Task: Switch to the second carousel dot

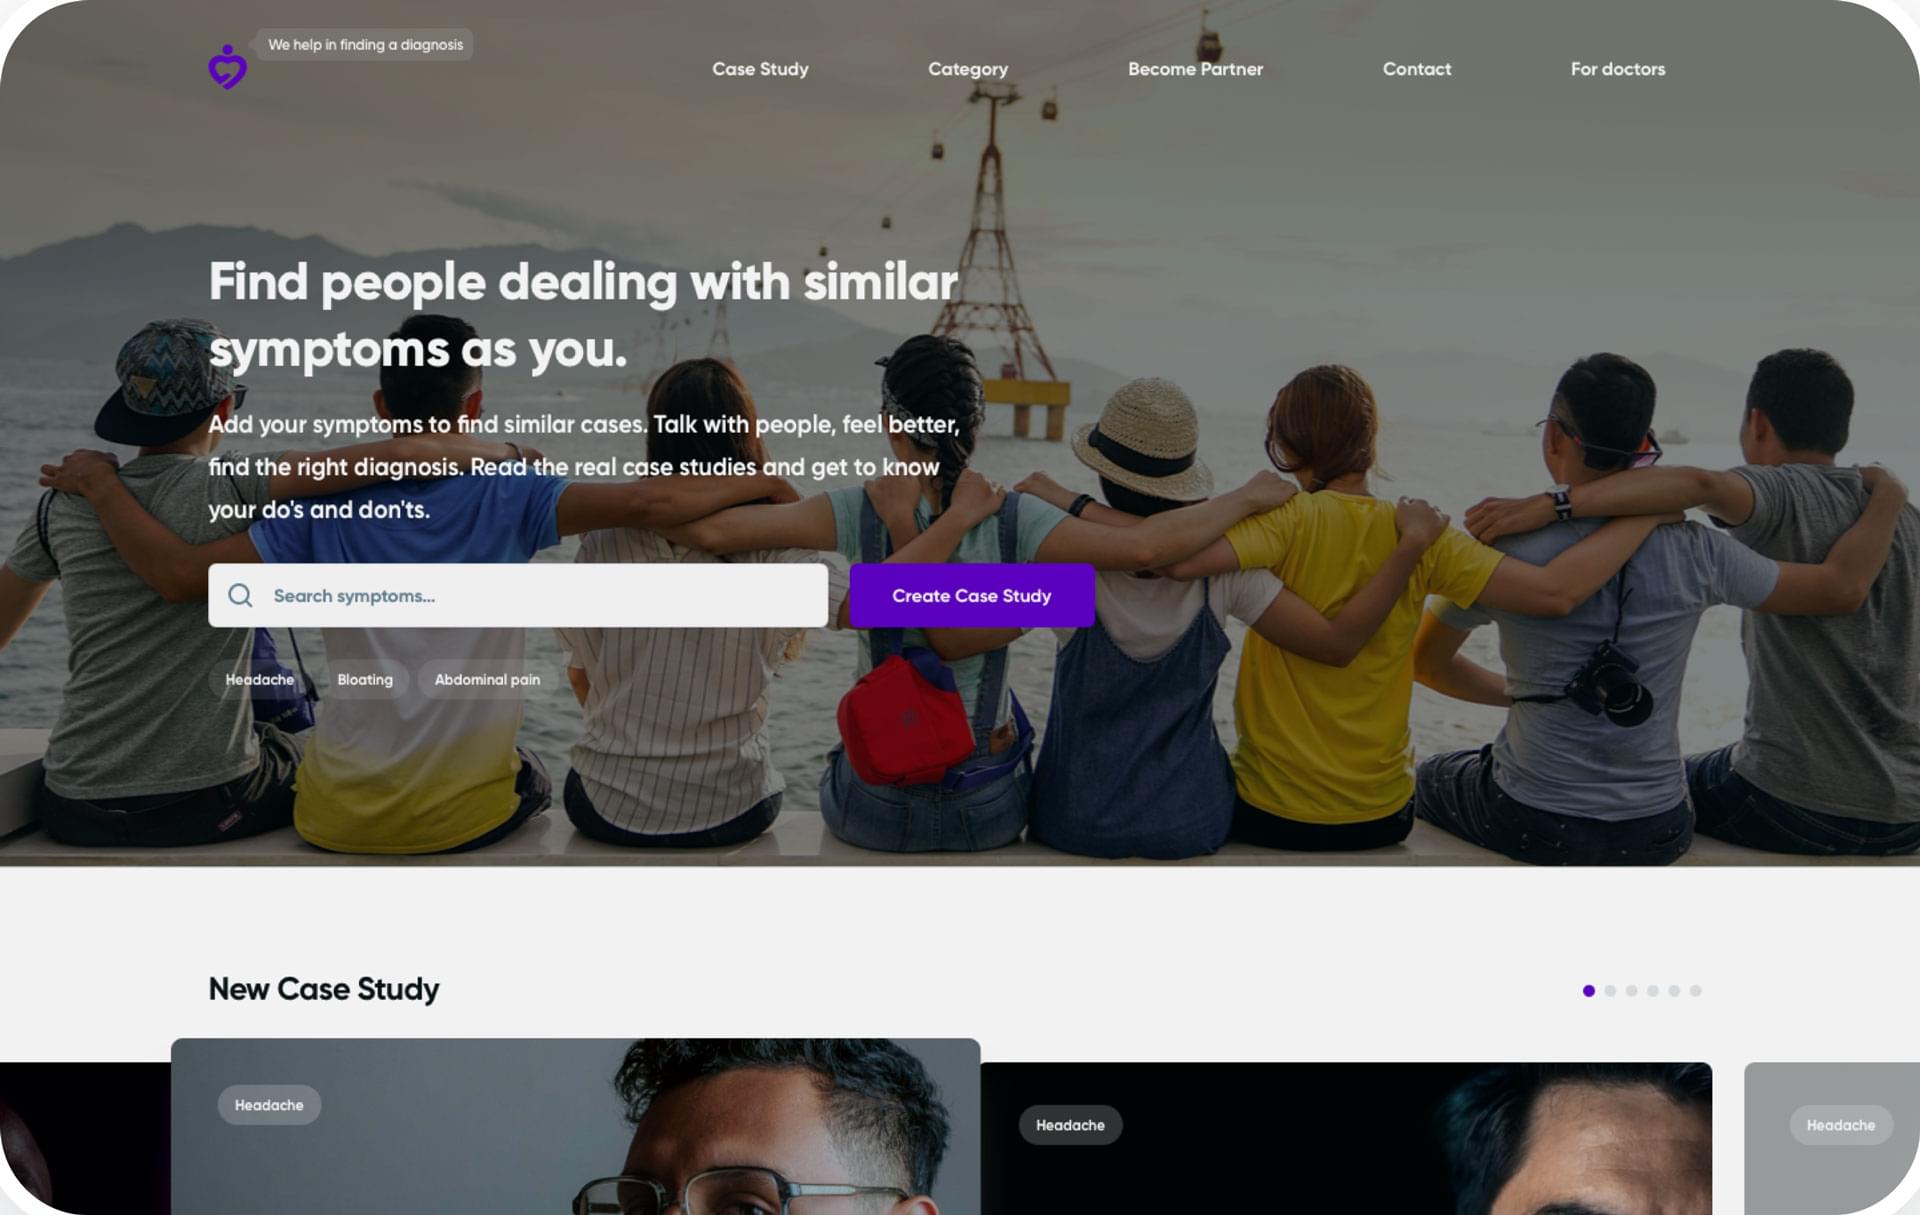Action: tap(1610, 991)
